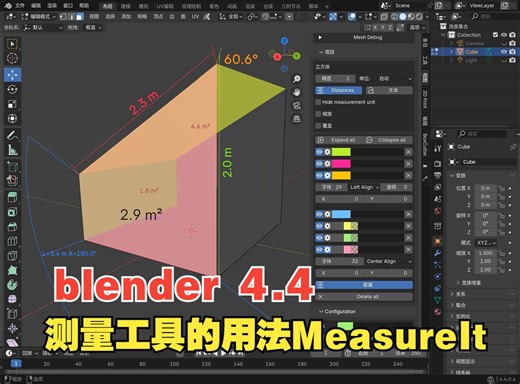This screenshot has width=520, height=384.
Task: Toggle the pin icon beside Cube in properties
Action: pyautogui.click(x=513, y=147)
